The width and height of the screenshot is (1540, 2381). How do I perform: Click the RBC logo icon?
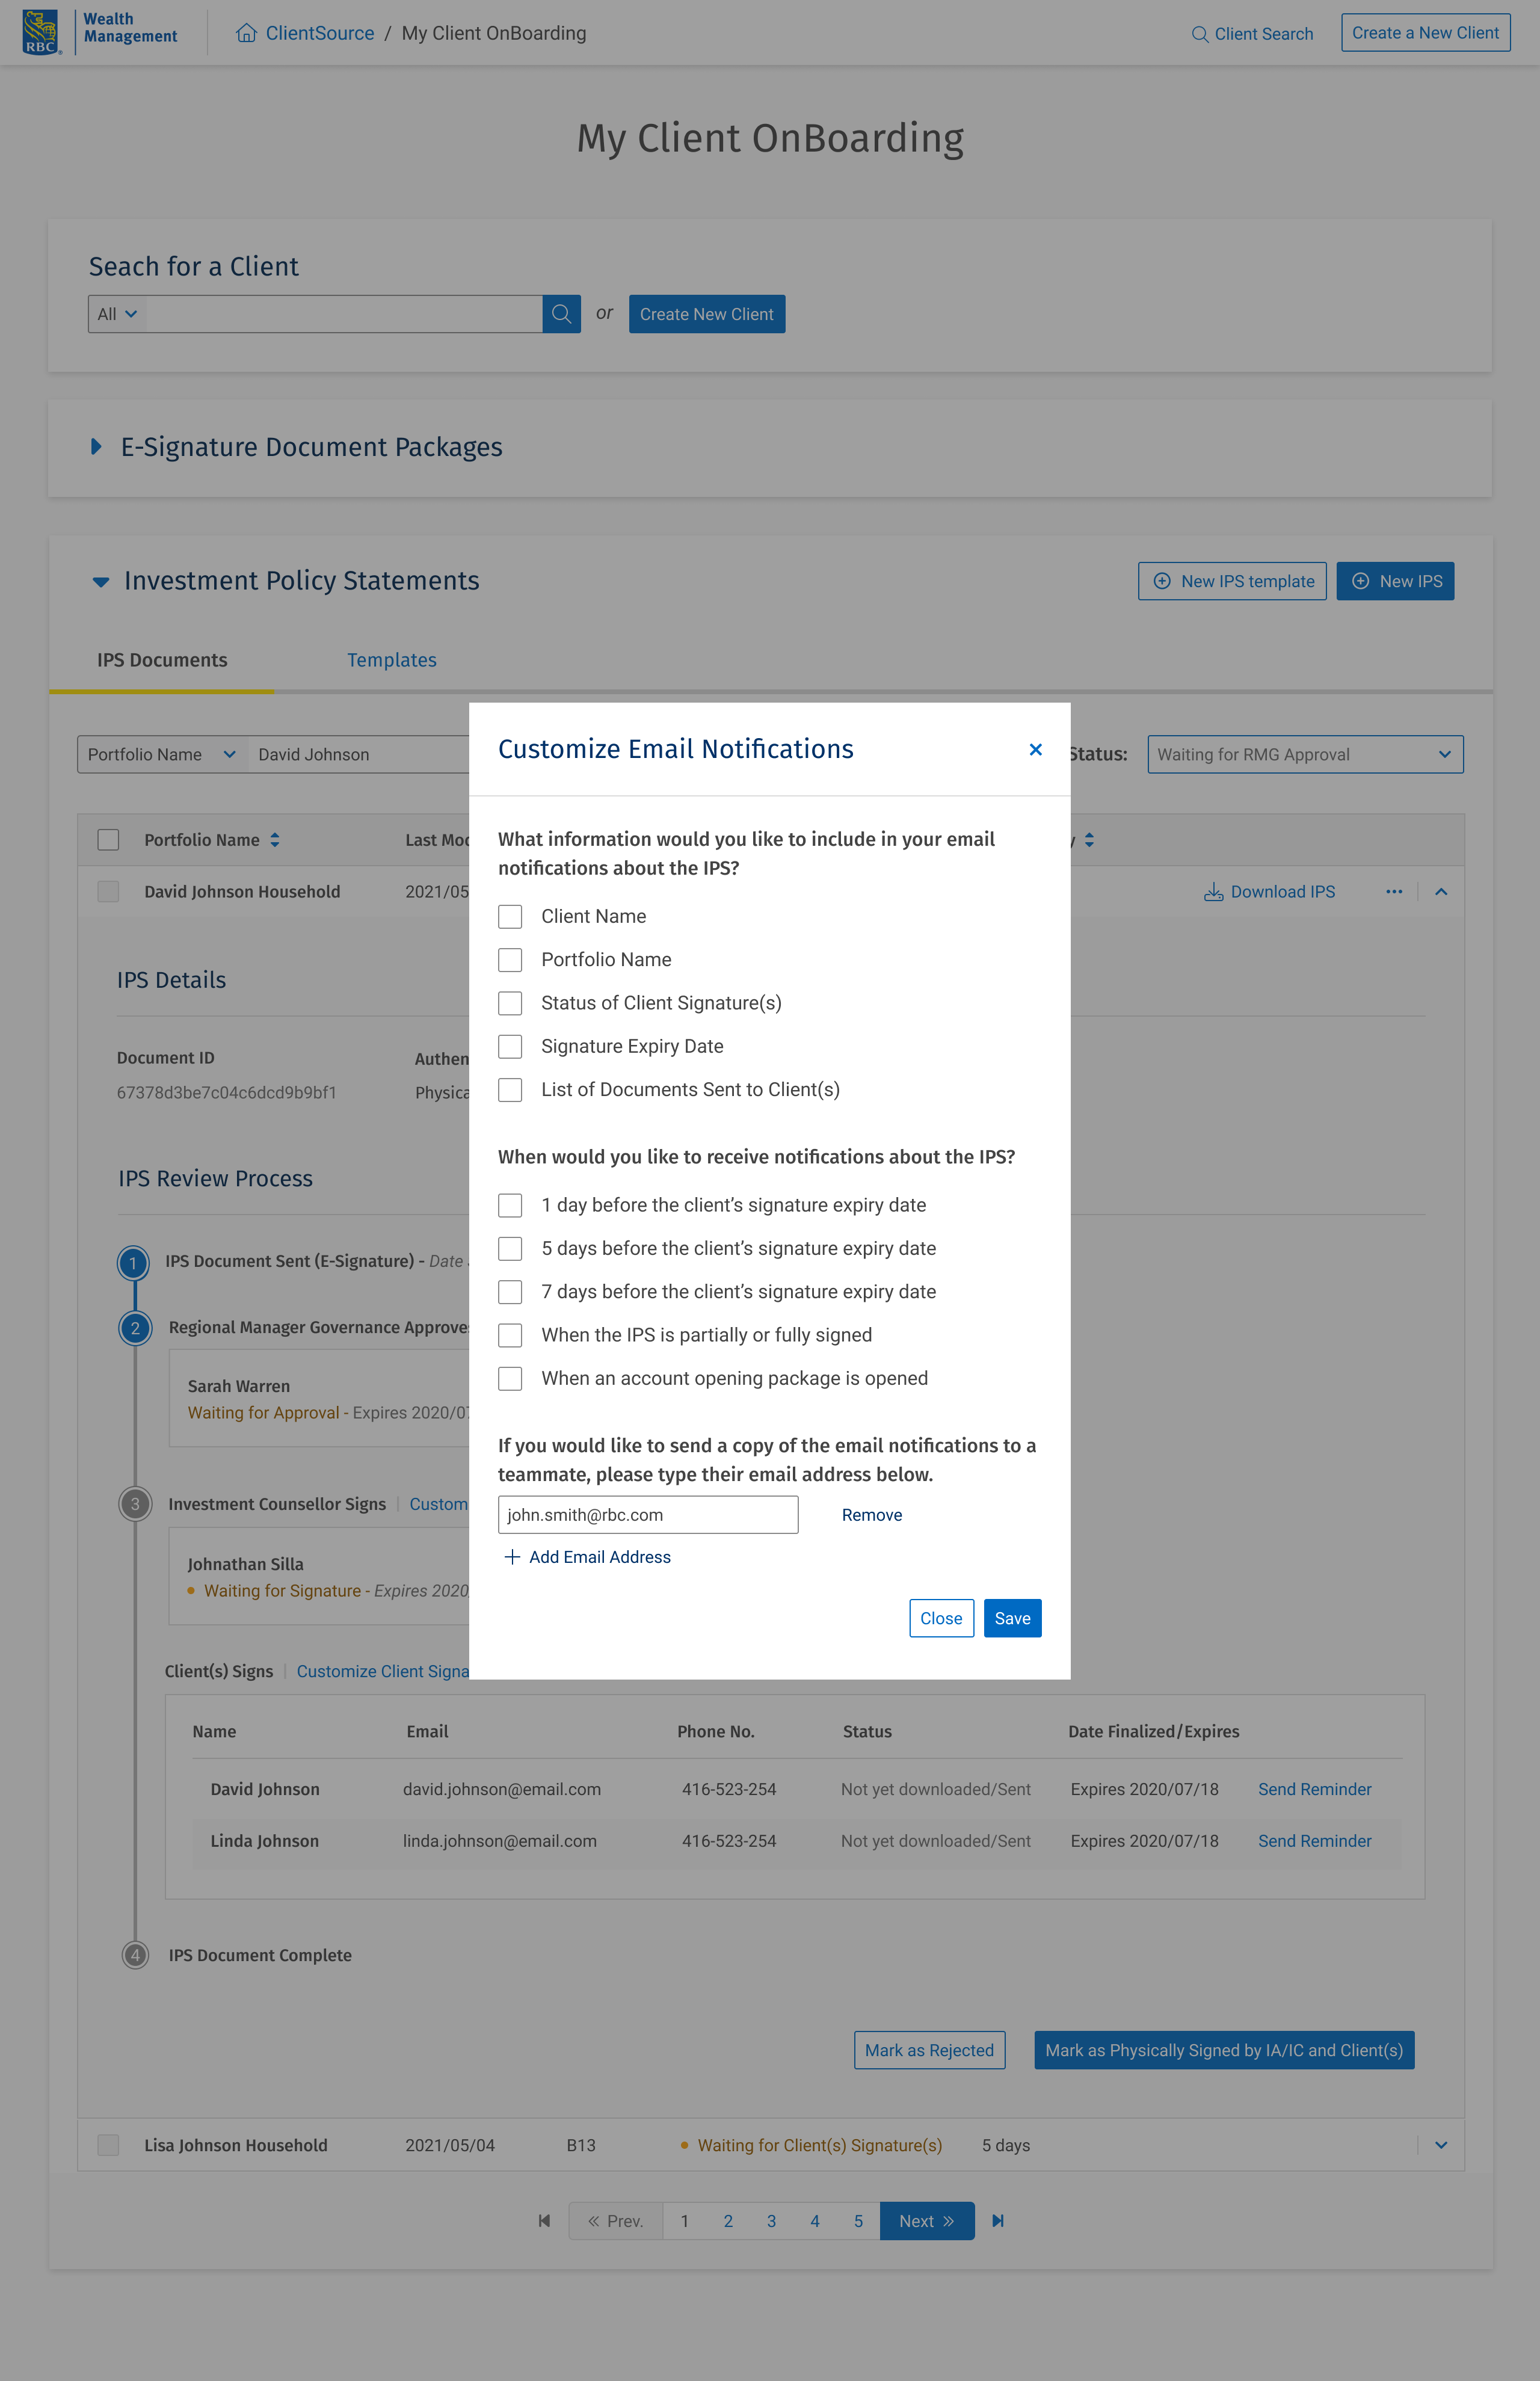40,32
